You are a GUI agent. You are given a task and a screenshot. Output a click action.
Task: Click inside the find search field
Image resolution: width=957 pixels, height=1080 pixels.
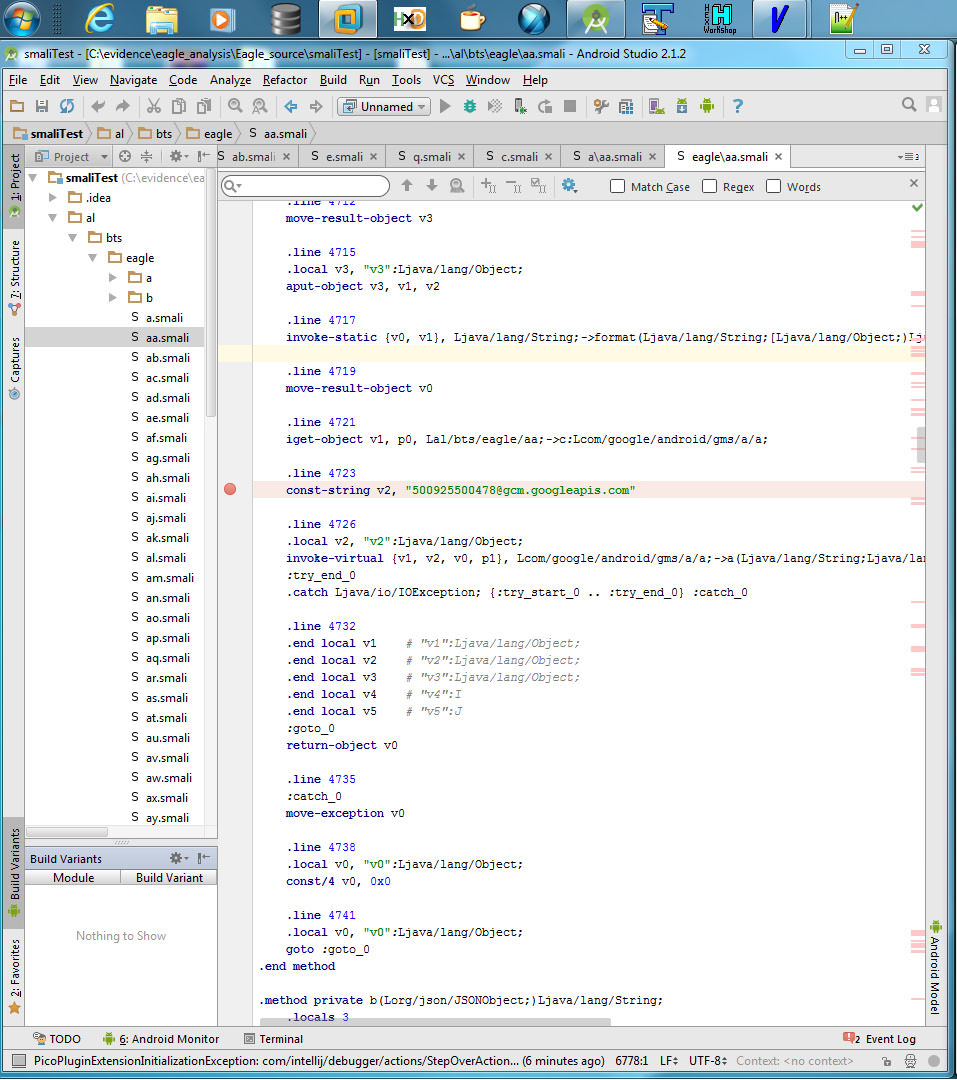[x=312, y=186]
